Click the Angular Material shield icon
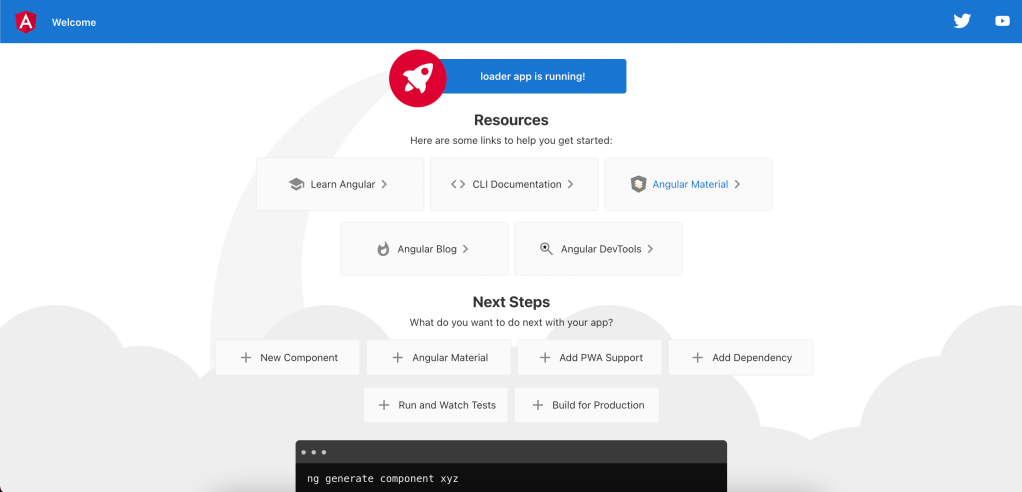1022x492 pixels. [638, 184]
